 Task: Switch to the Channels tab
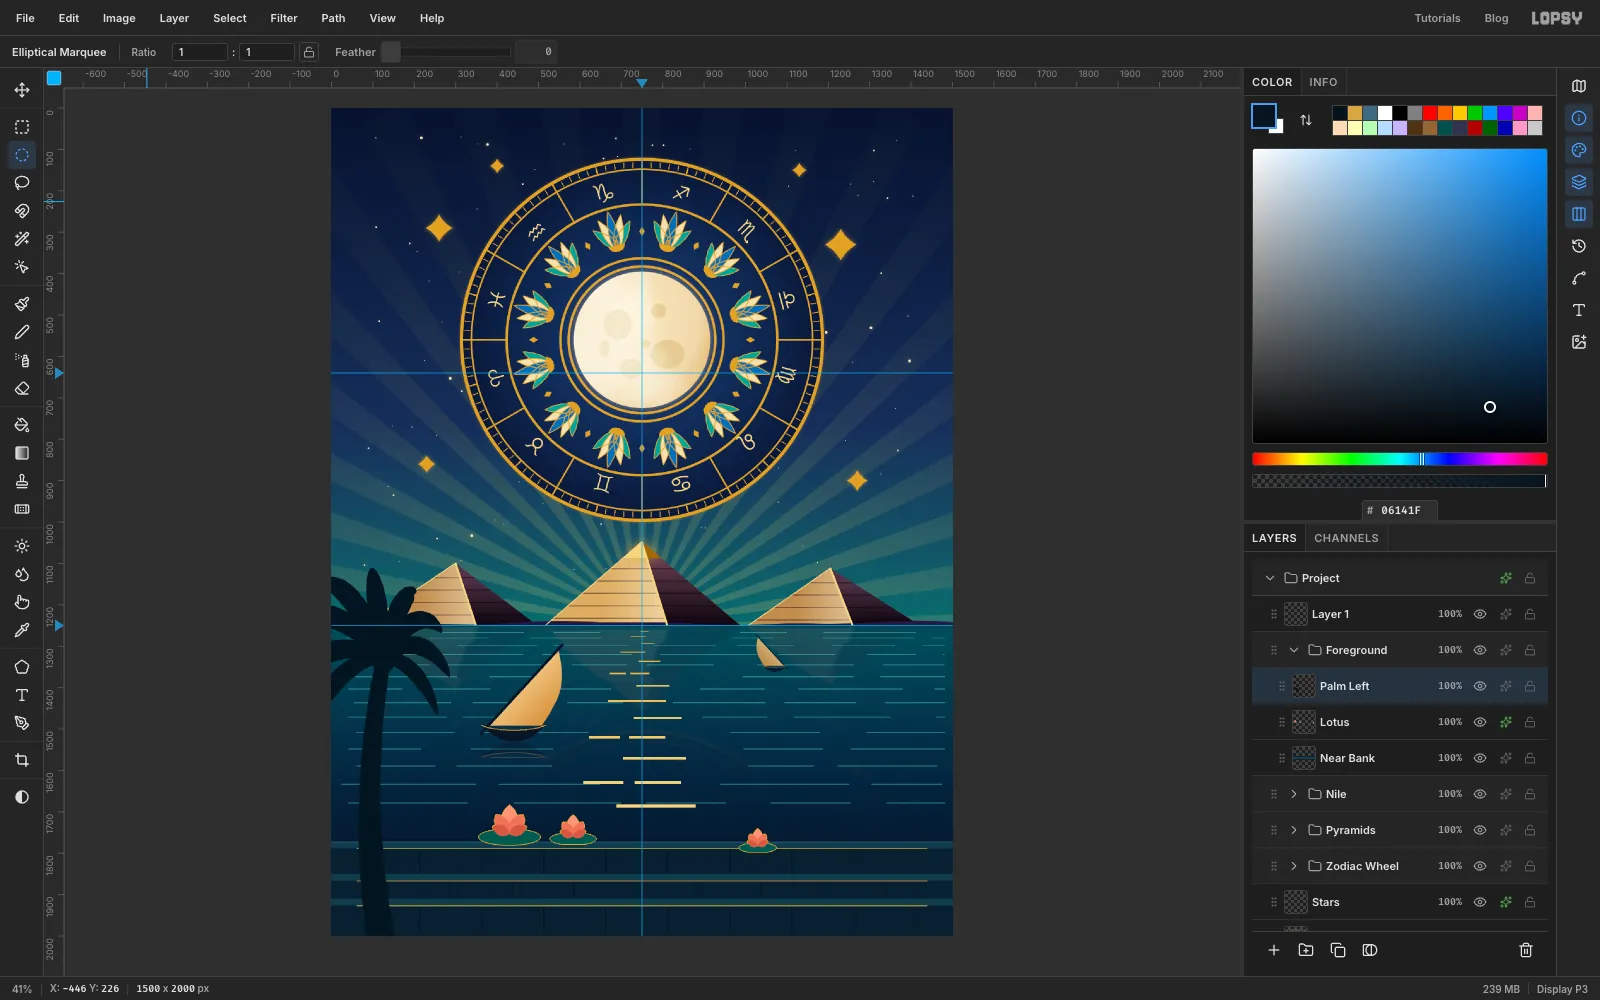coord(1346,538)
